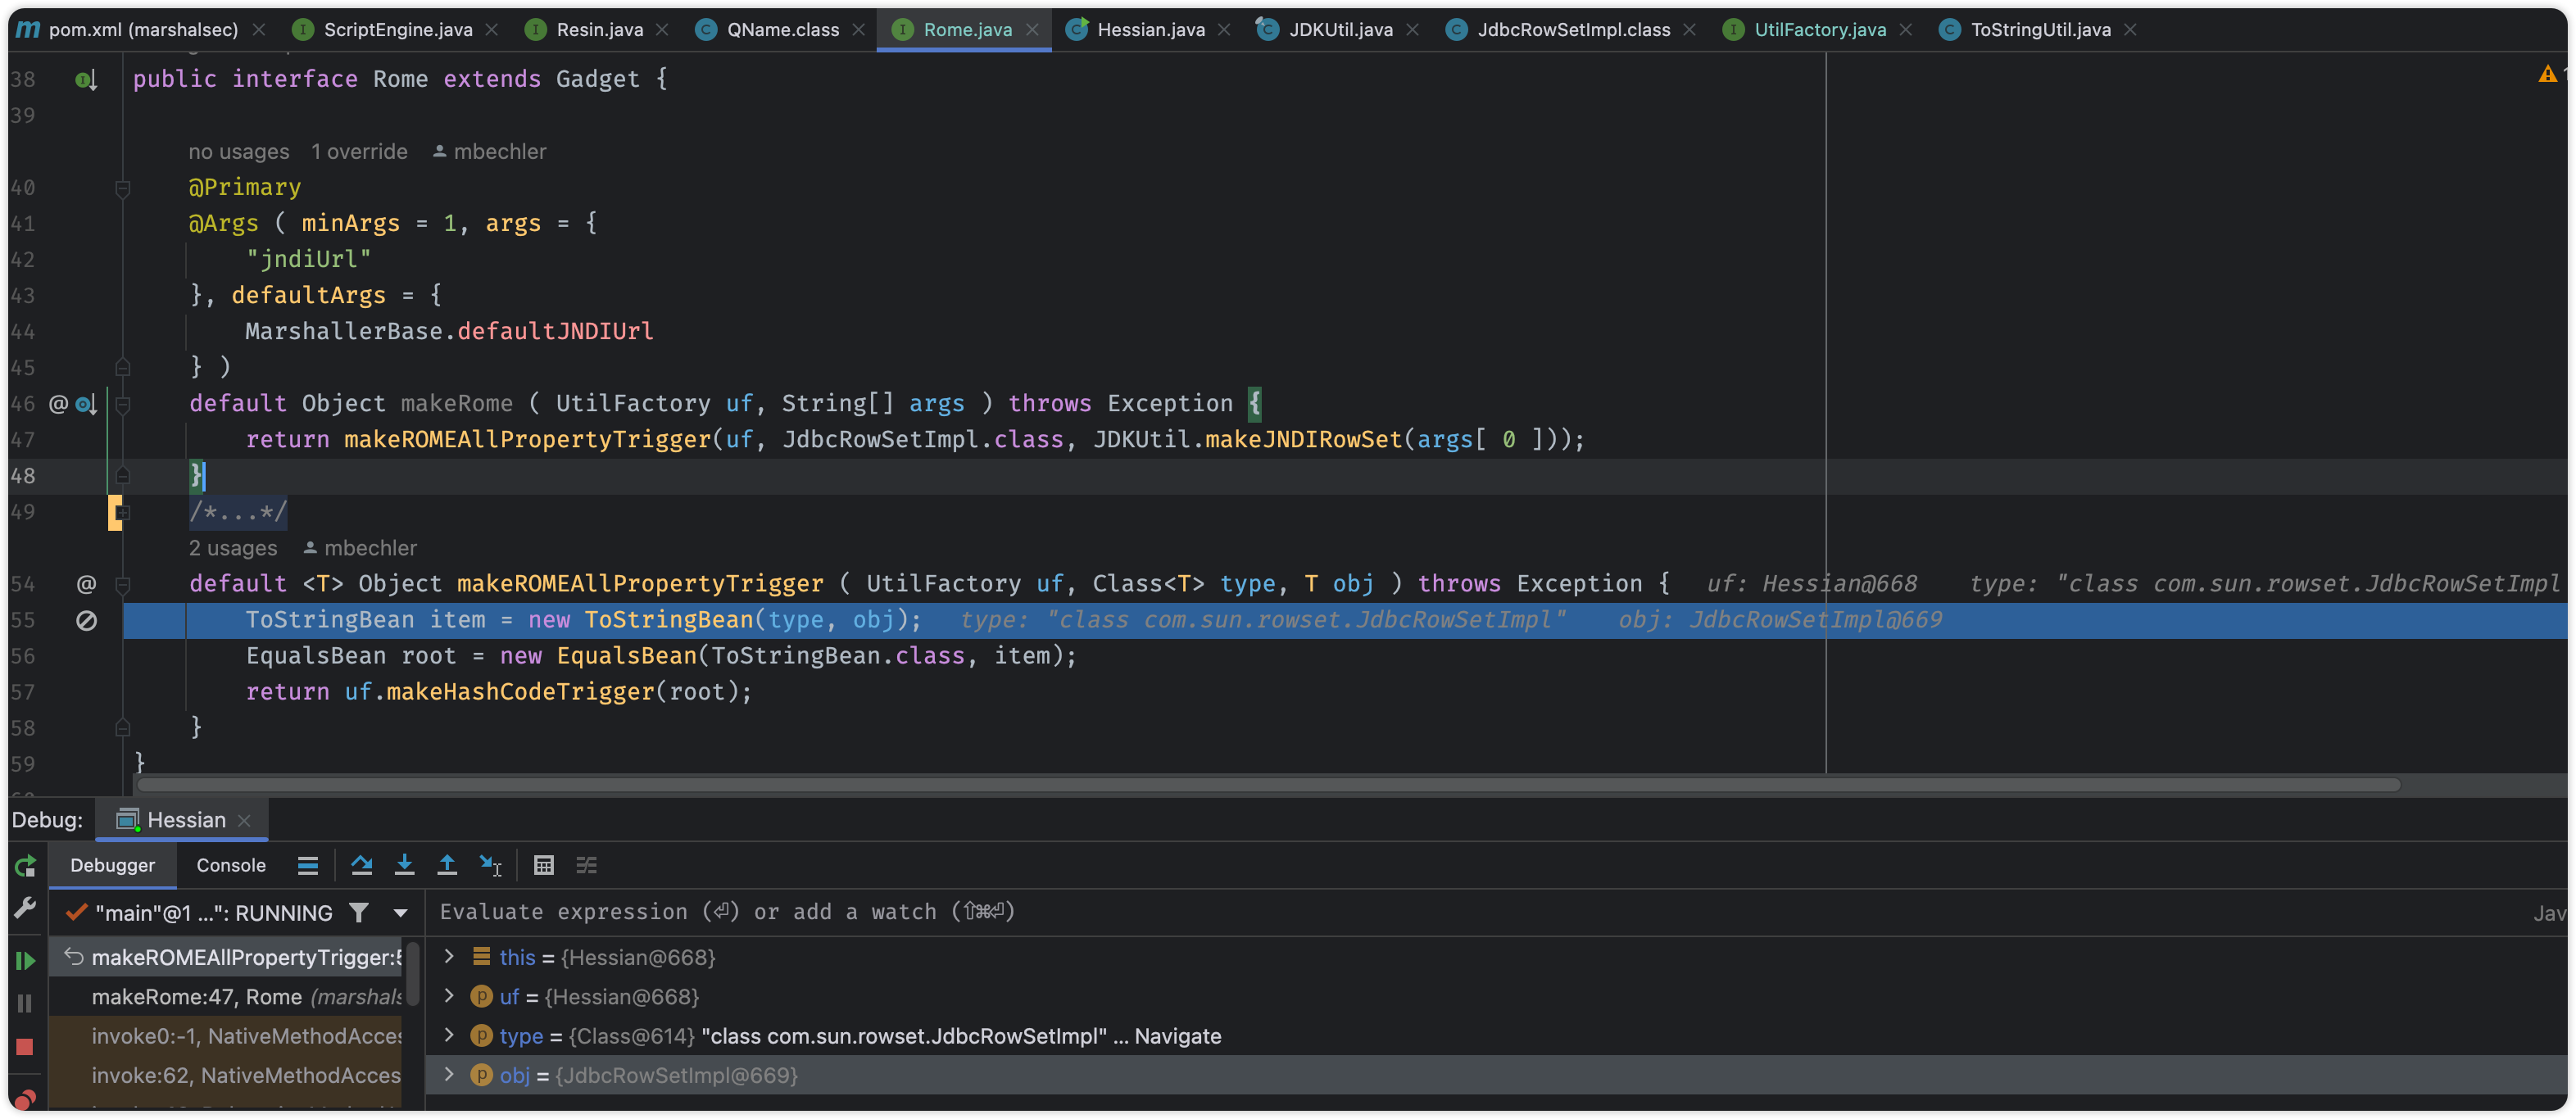Open QName.class editor tab
Screen dimensions: 2576x1119
(782, 30)
